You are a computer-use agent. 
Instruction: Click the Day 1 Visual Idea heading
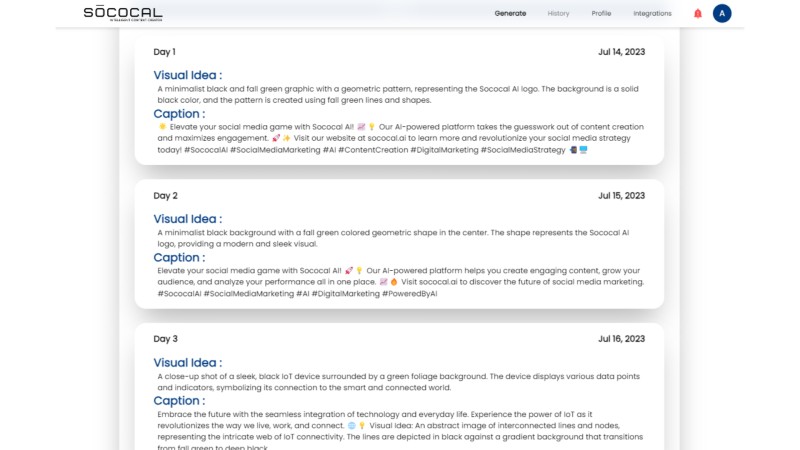point(188,75)
